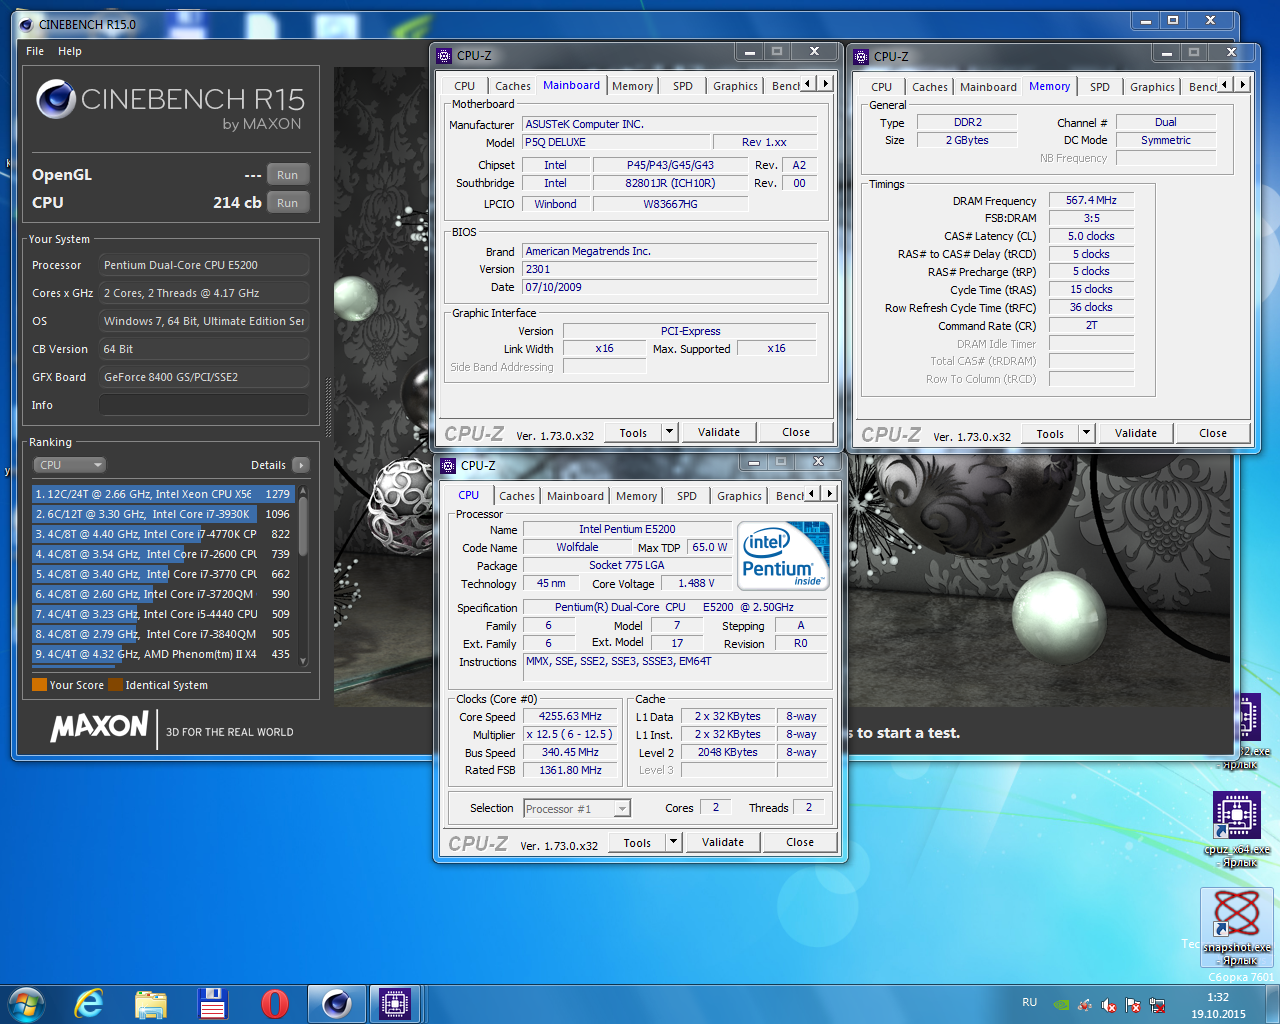This screenshot has height=1024, width=1280.
Task: Select Memory tab in the CPU window
Action: point(636,496)
